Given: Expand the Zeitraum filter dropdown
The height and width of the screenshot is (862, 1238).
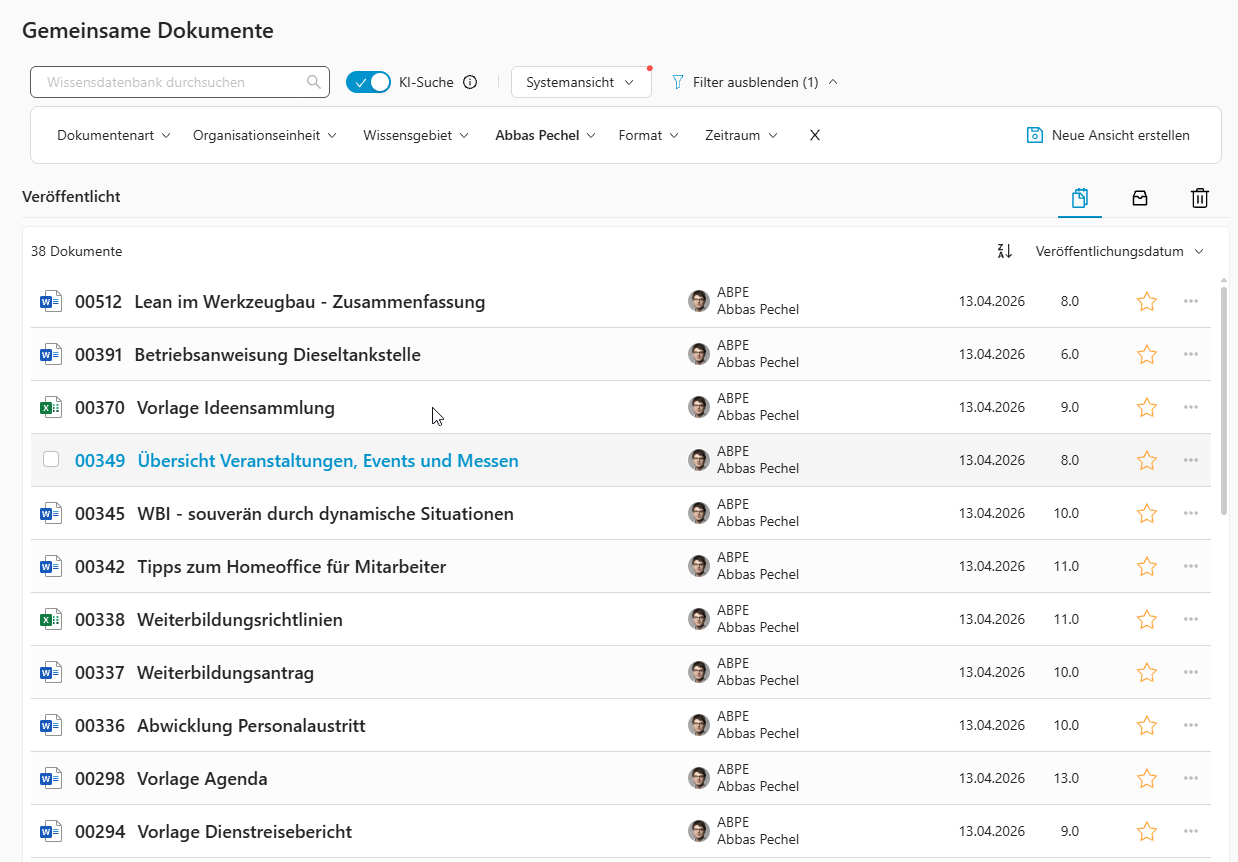Looking at the screenshot, I should pos(740,134).
